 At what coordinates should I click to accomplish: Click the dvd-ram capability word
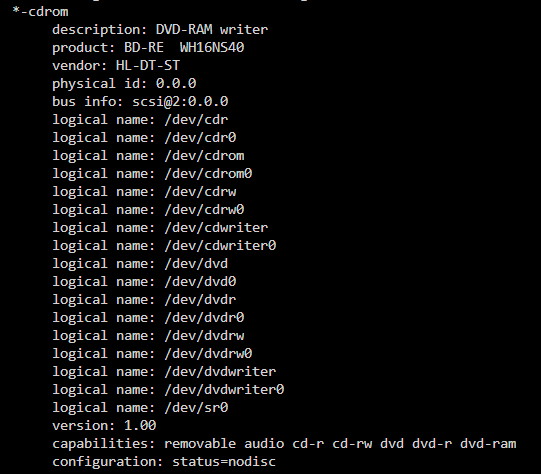488,444
